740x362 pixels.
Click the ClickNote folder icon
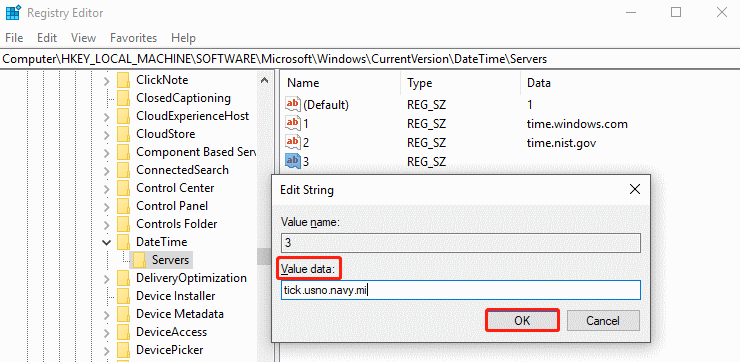tap(123, 80)
